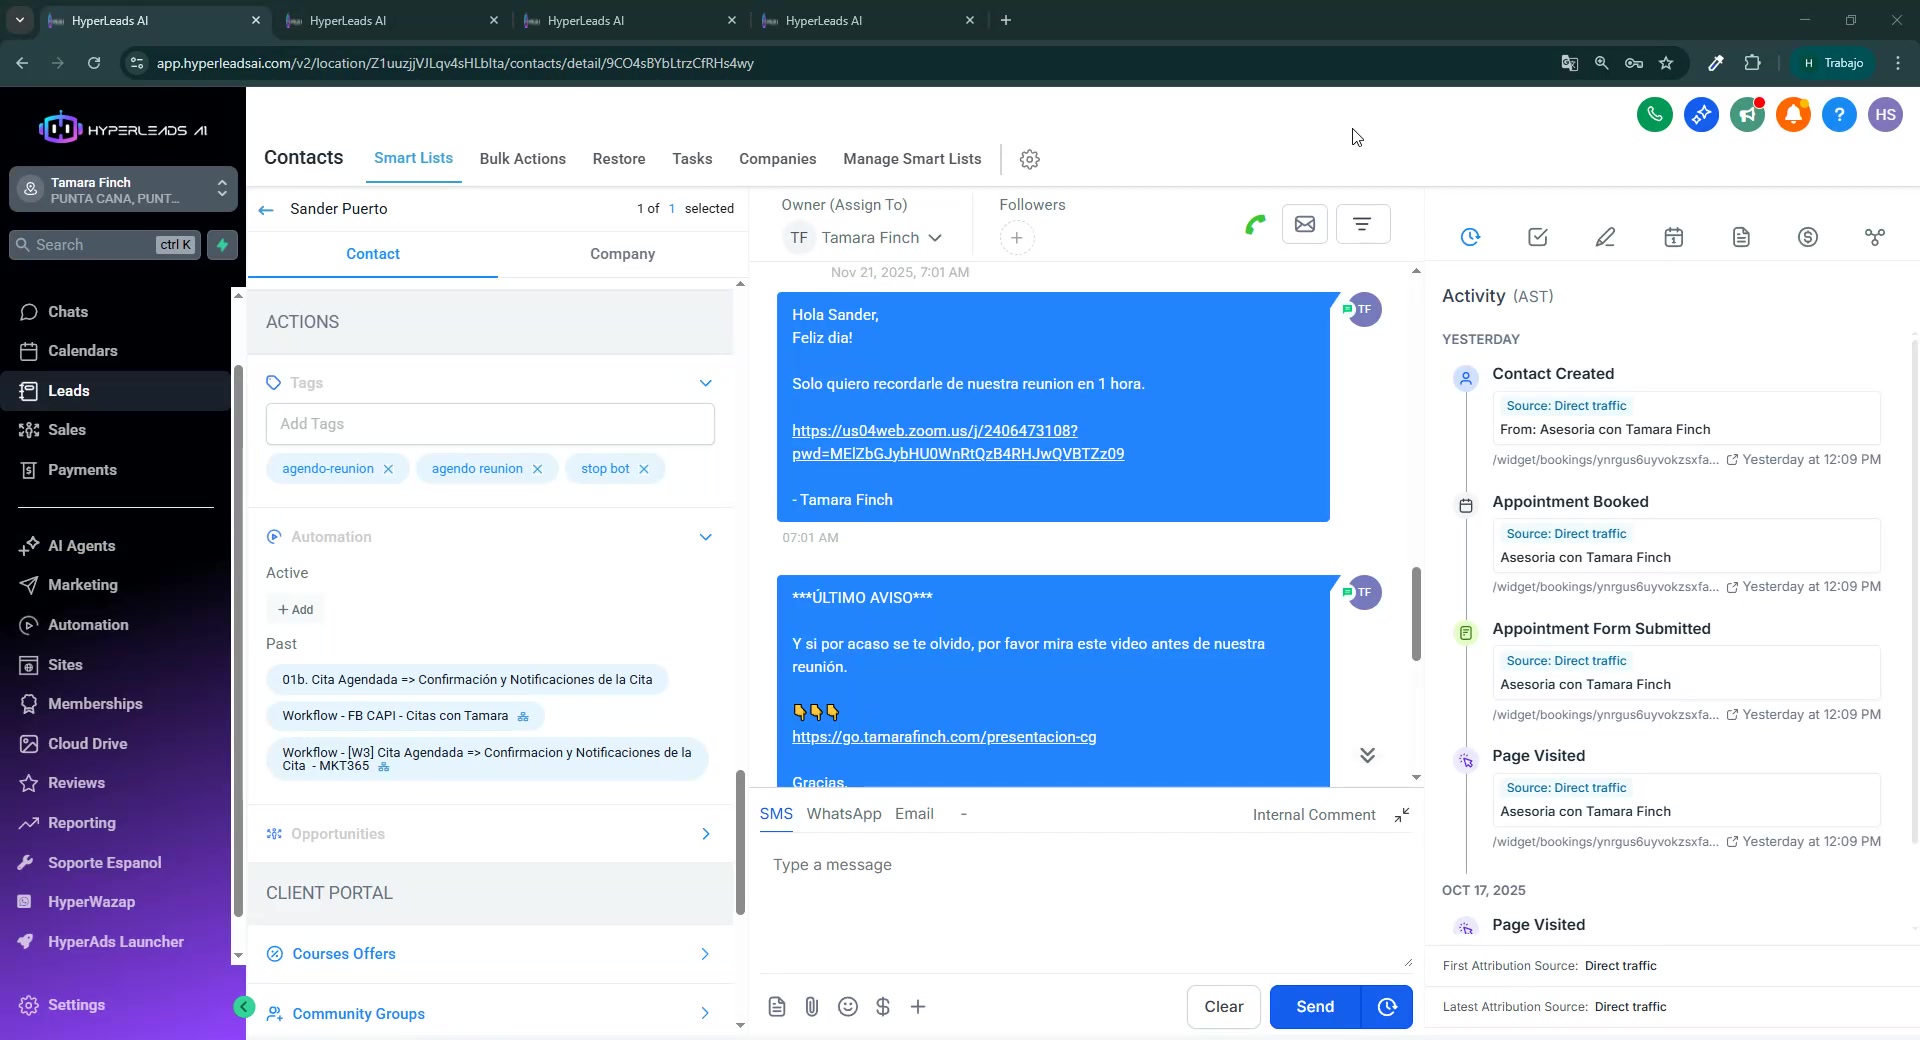This screenshot has height=1040, width=1920.
Task: Insert a template using the document icon
Action: click(x=777, y=1007)
